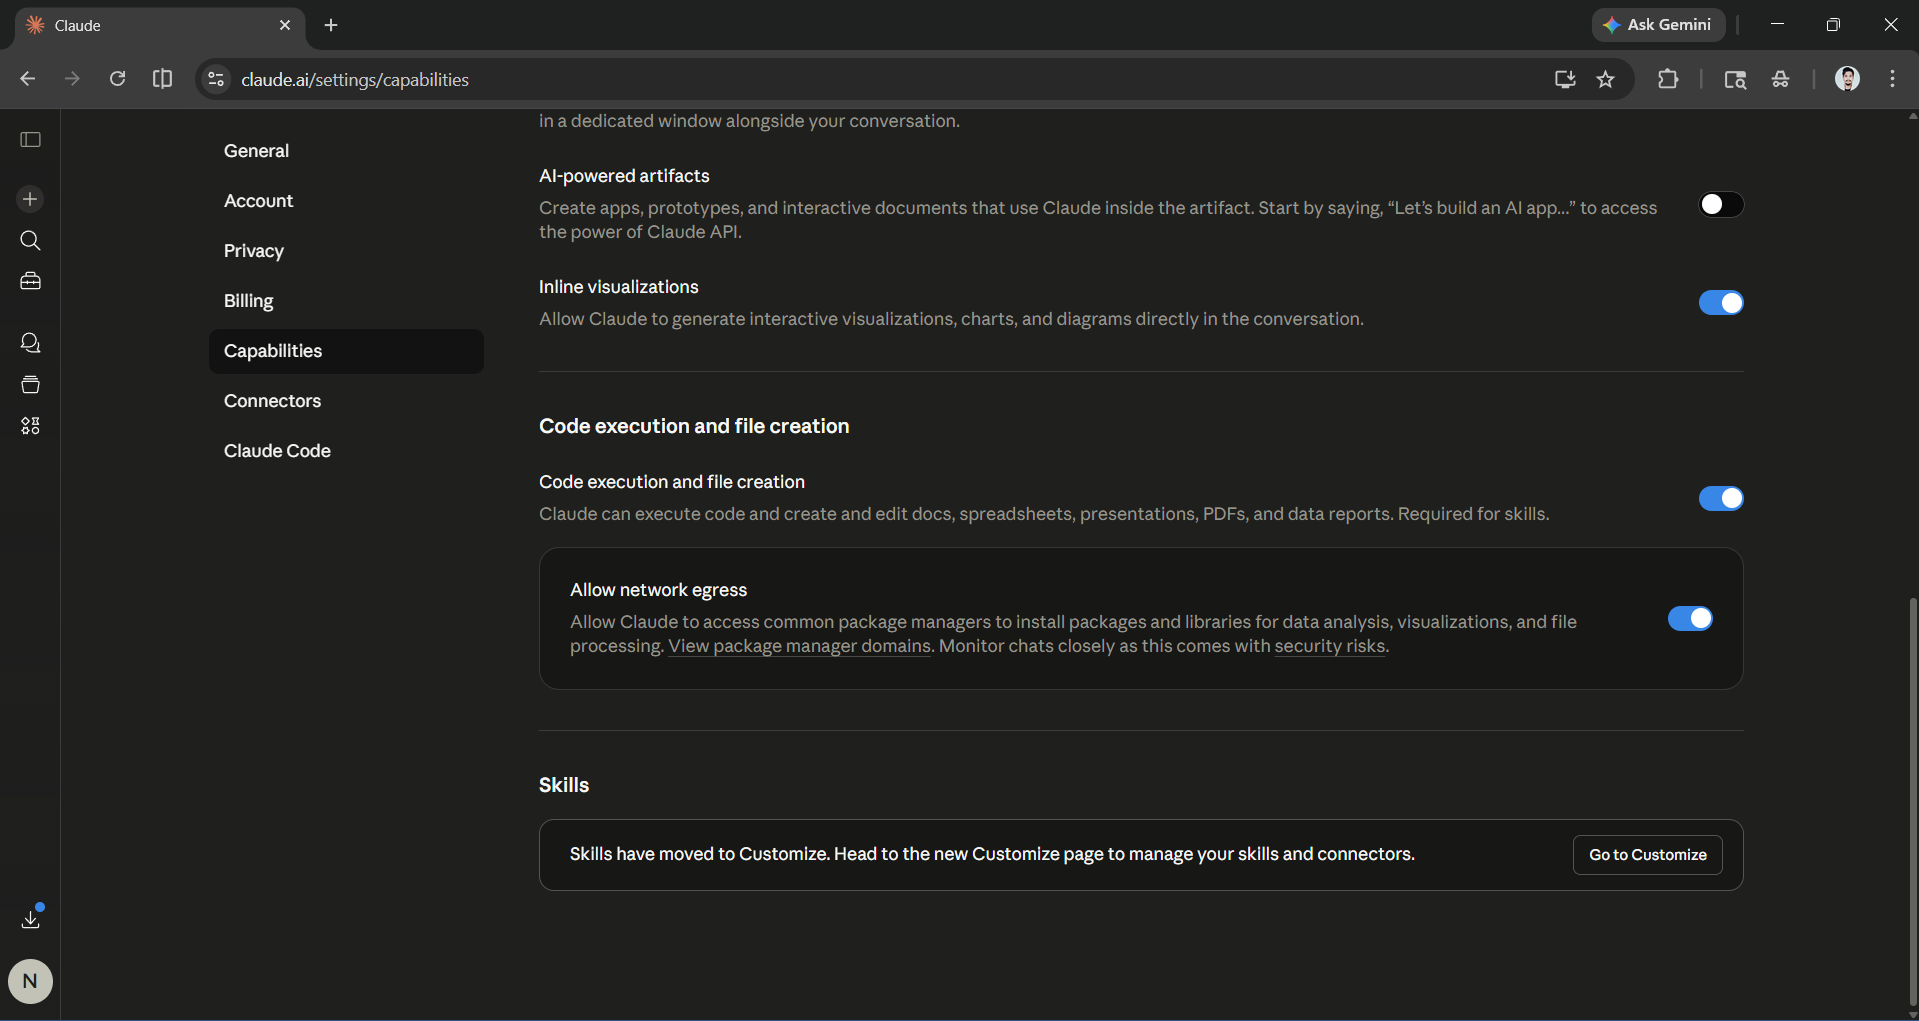
Task: Click the browser forward arrow
Action: point(72,79)
